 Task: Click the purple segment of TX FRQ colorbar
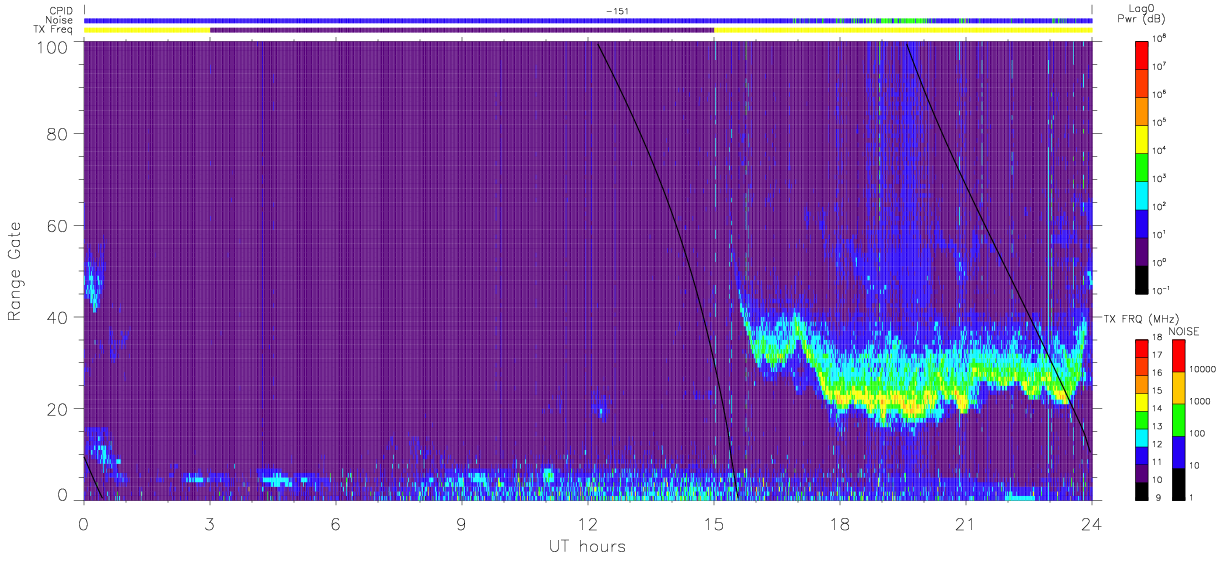click(1142, 474)
